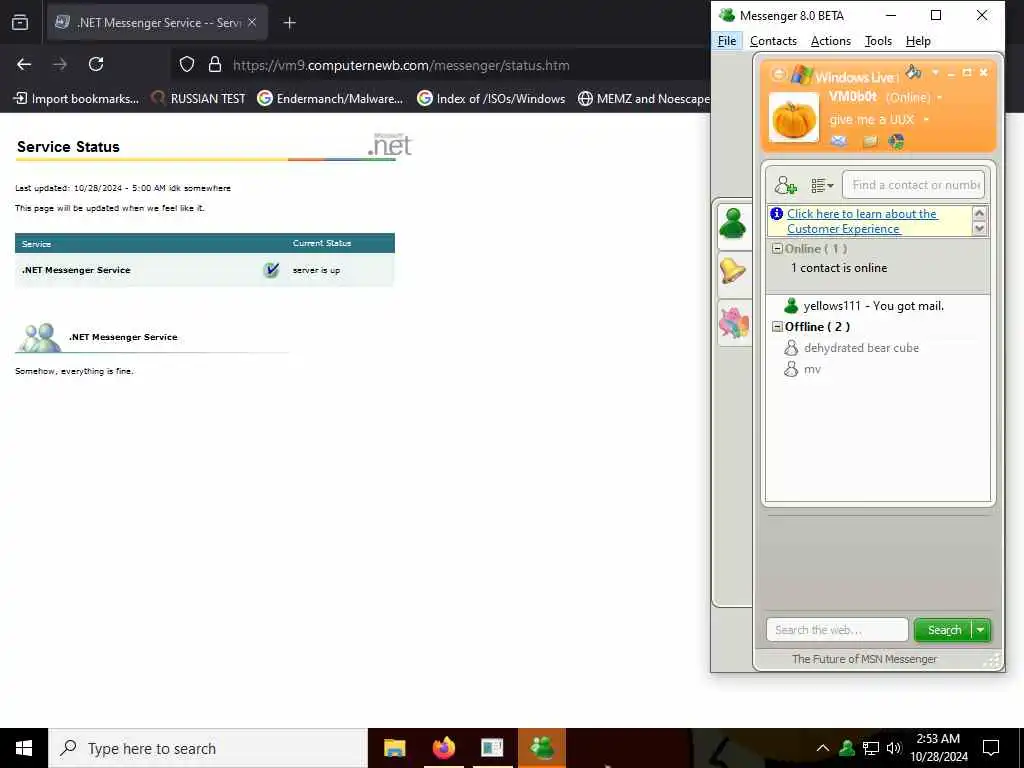
Task: Click the offline icon beside dehydrated bear cube
Action: coord(791,348)
